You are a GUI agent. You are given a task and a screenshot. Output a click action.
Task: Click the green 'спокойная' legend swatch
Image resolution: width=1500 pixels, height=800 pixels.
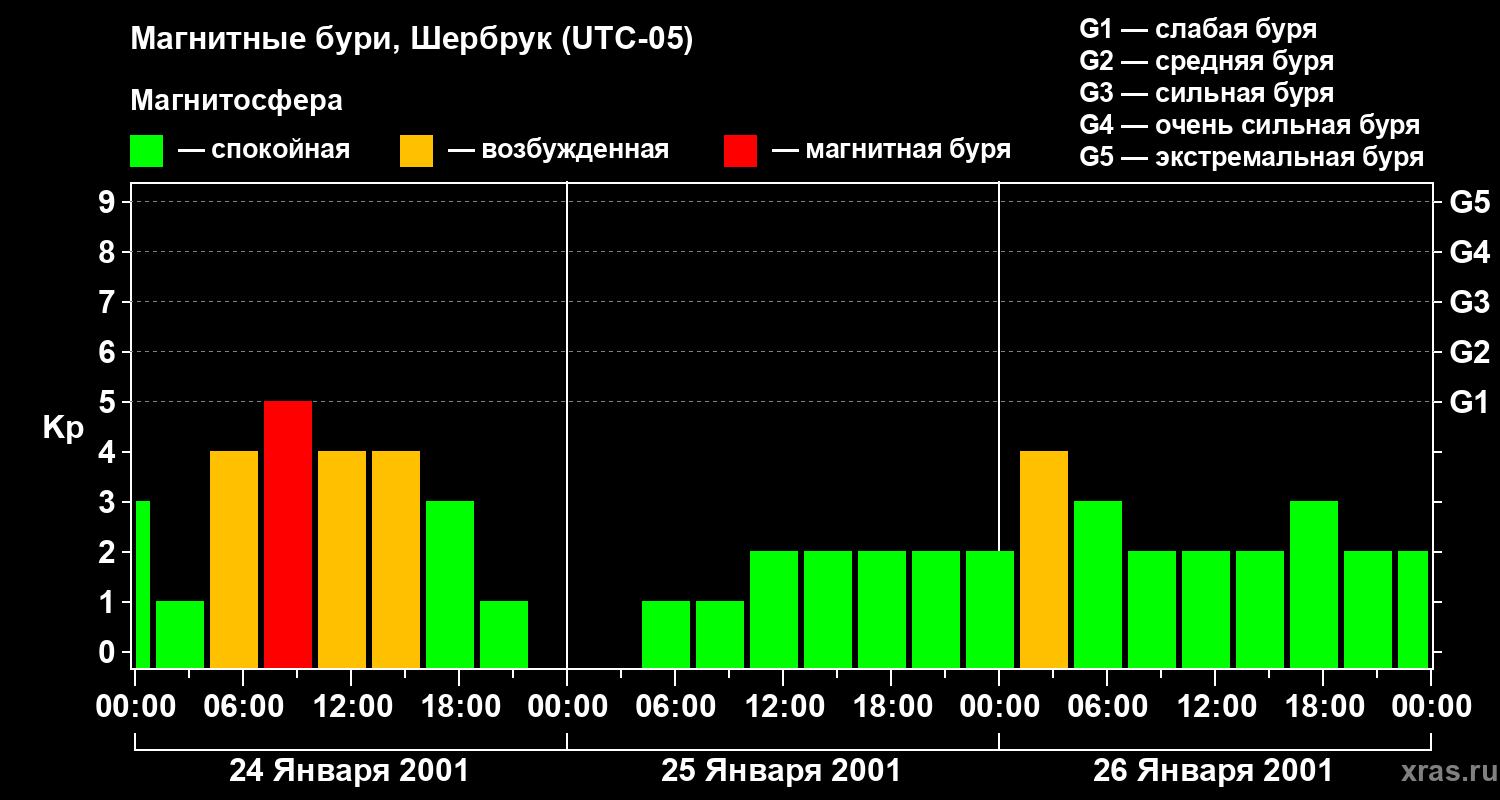[x=147, y=151]
